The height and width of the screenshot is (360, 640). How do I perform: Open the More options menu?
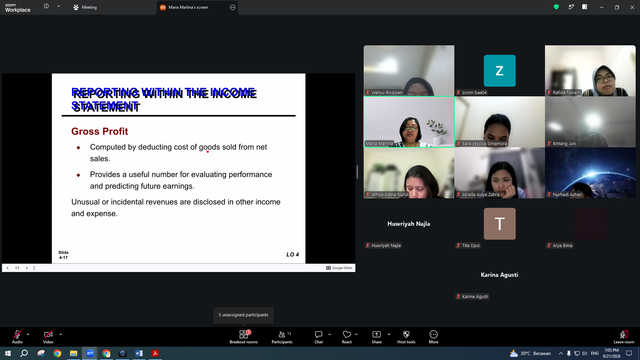[433, 337]
